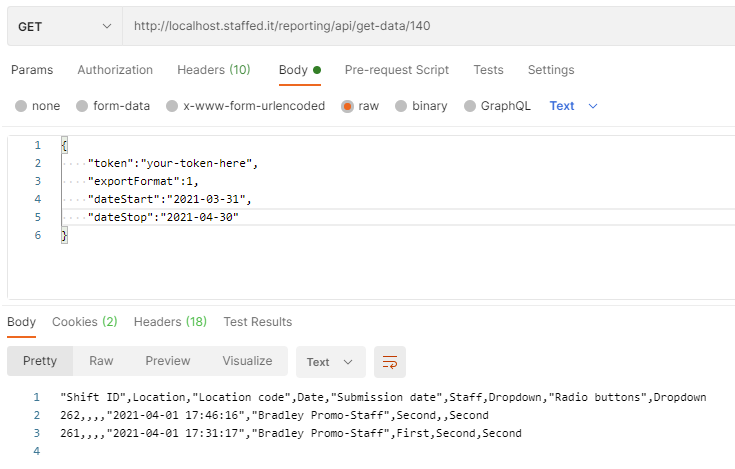Viewport: 735px width, 469px height.
Task: Click the opening brace on line 1
Action: [64, 145]
